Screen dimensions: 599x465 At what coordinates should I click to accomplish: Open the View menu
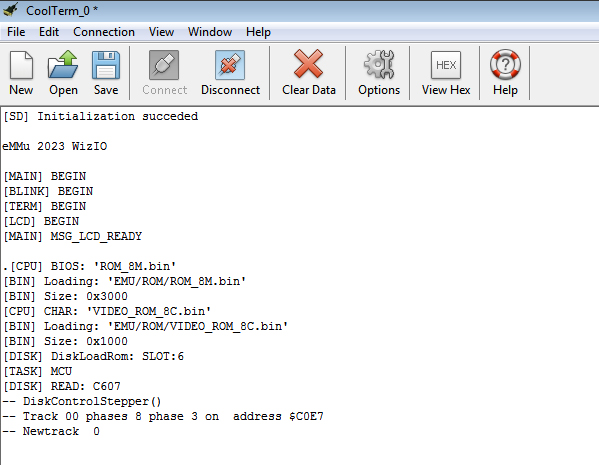click(x=161, y=32)
